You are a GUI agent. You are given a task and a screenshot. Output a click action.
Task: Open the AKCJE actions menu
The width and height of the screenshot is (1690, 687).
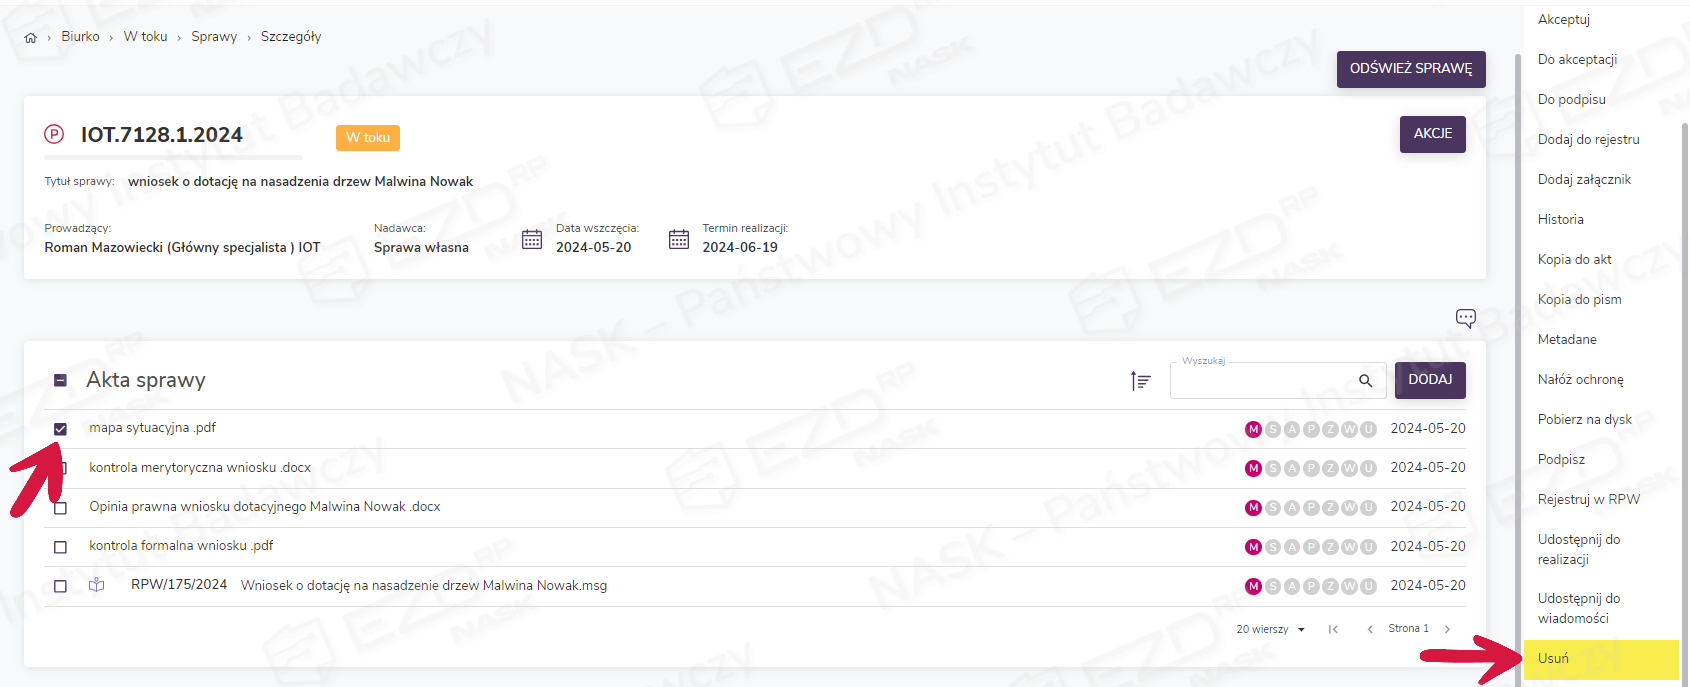point(1432,134)
